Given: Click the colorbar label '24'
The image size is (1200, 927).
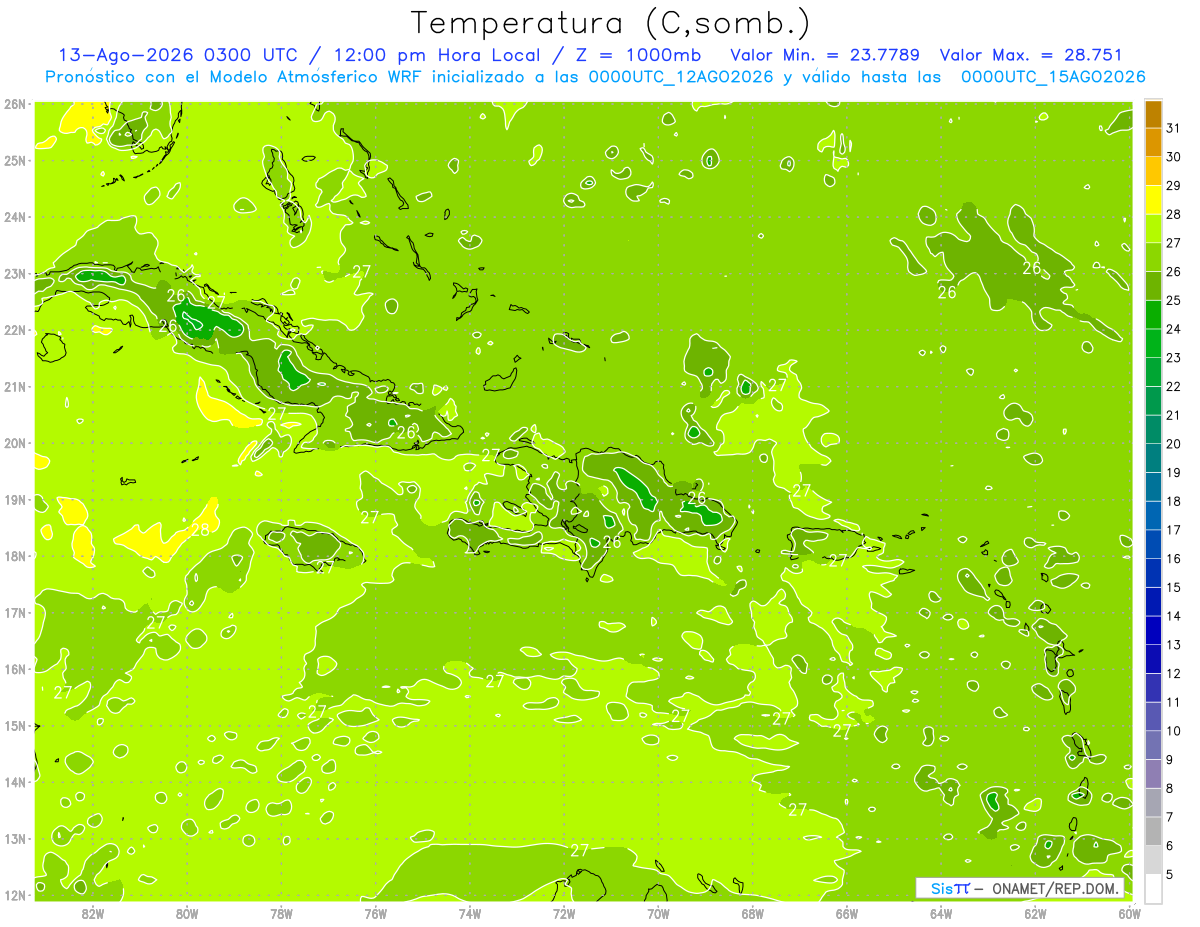Looking at the screenshot, I should (1174, 329).
